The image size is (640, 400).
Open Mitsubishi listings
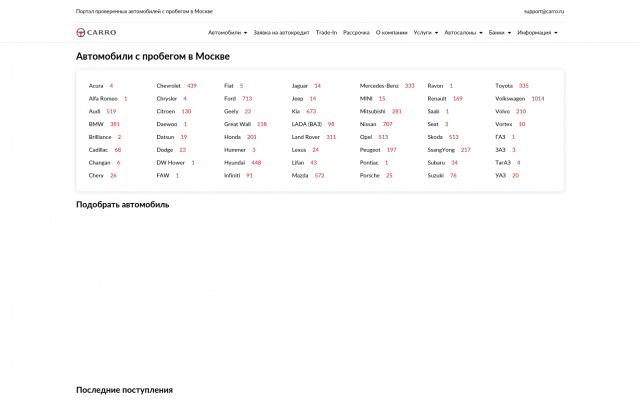372,111
